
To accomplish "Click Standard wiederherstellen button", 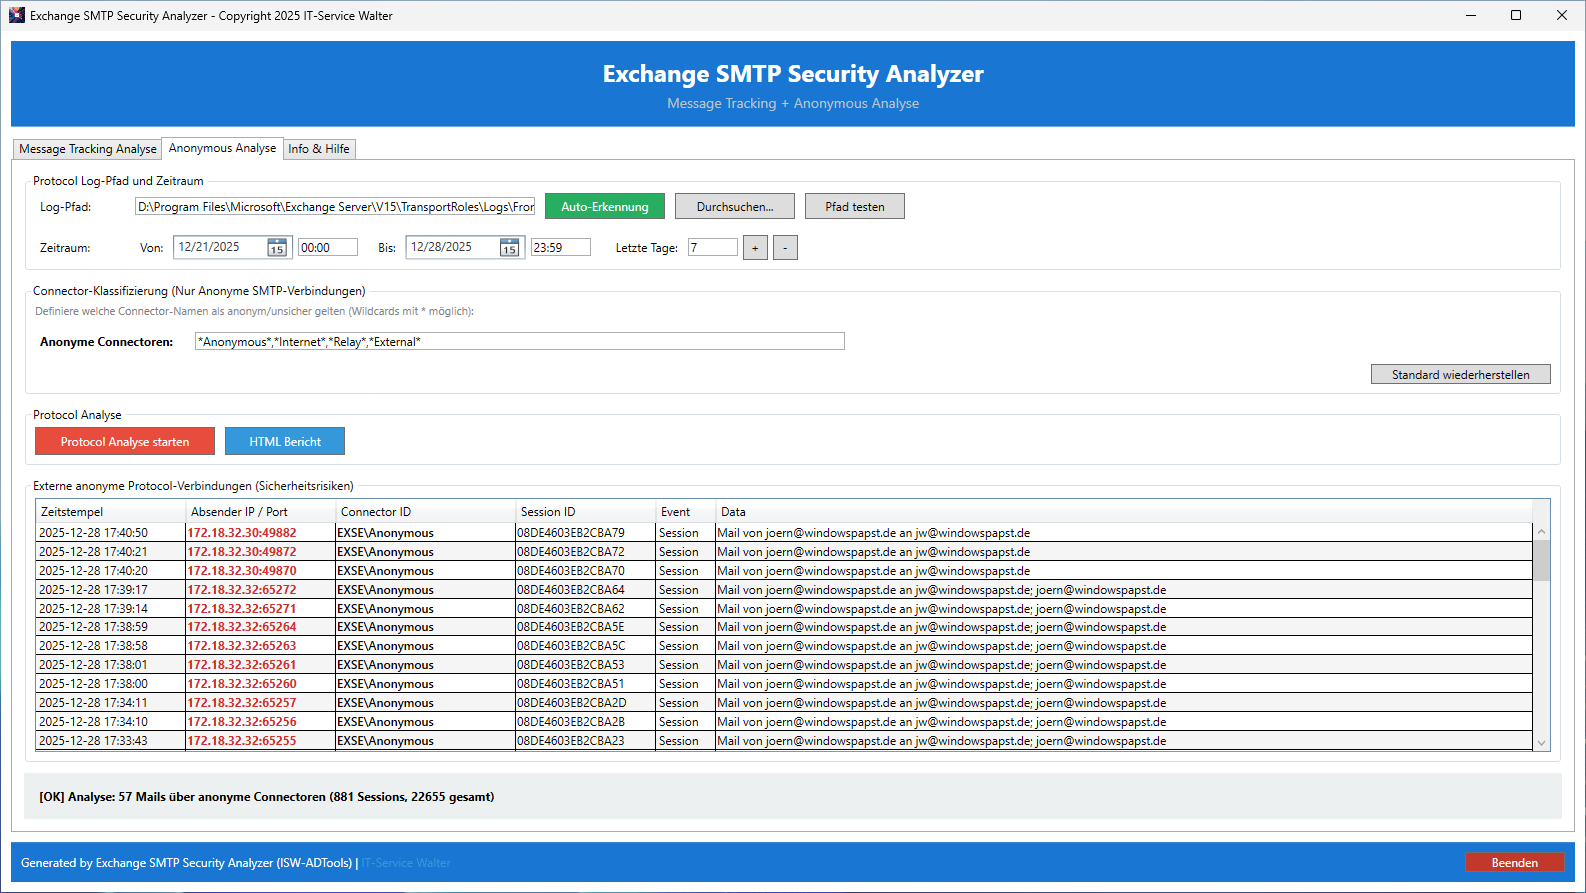I will click(x=1460, y=375).
